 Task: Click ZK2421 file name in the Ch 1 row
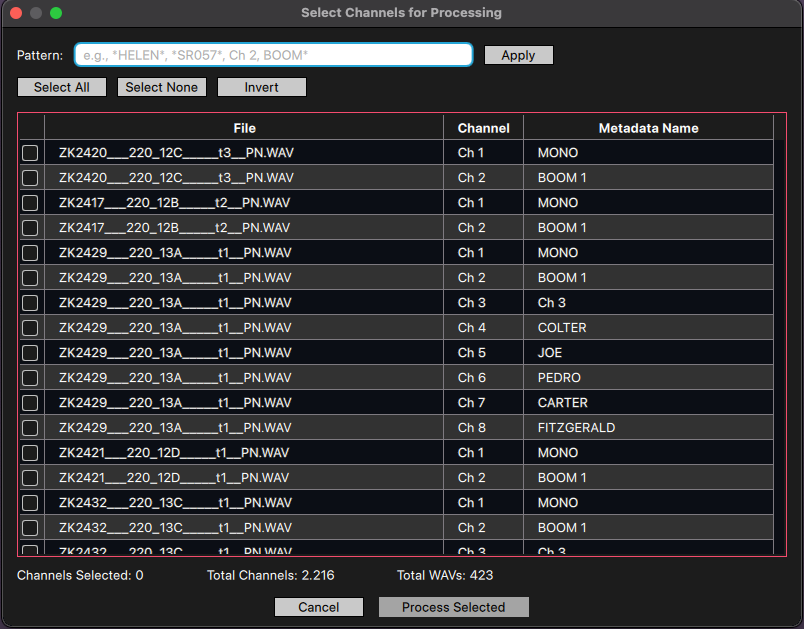[x=174, y=453]
